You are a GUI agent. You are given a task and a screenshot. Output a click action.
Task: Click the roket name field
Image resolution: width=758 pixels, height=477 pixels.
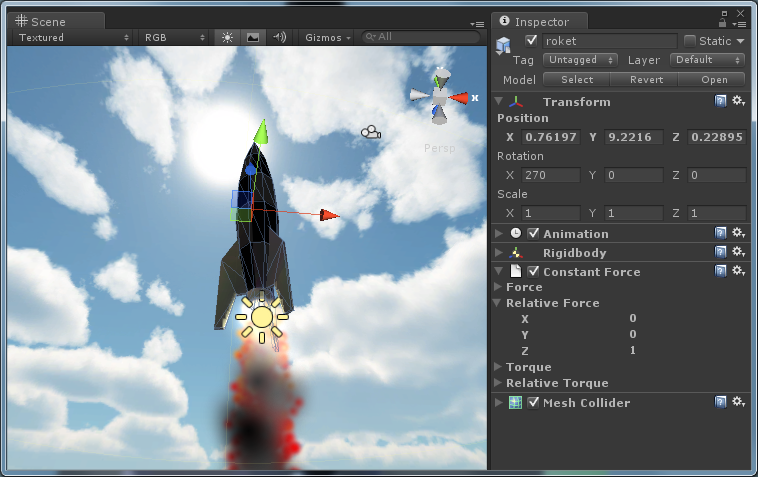click(x=610, y=41)
